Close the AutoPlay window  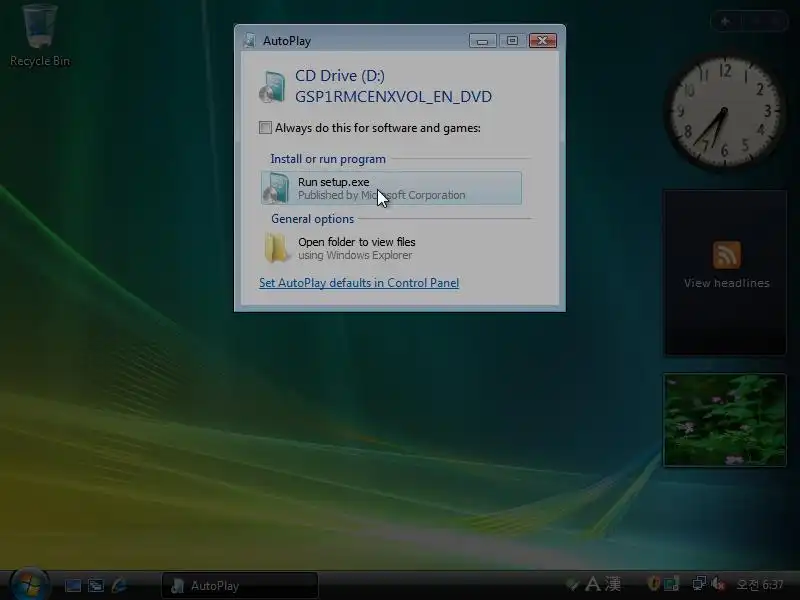(542, 40)
